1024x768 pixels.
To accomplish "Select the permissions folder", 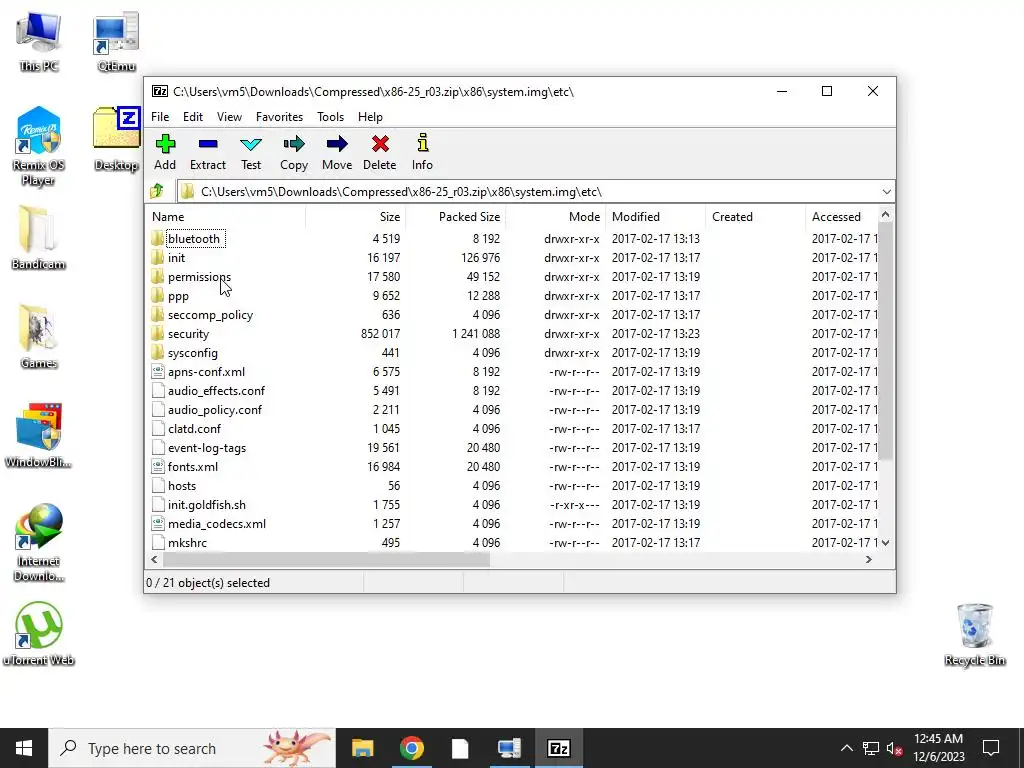I will [199, 277].
